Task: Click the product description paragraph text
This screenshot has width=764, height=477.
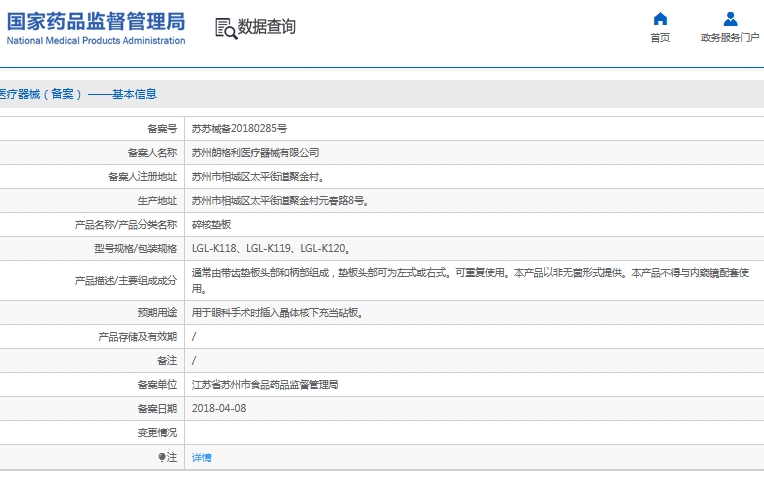Action: (470, 281)
